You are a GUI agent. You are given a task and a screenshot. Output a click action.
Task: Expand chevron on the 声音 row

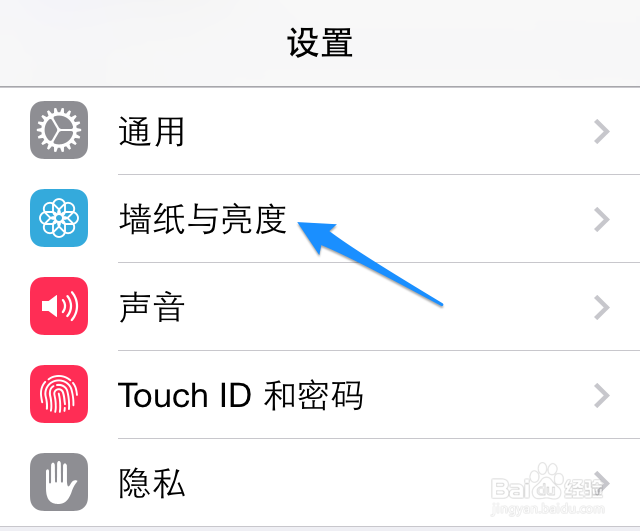tap(602, 307)
